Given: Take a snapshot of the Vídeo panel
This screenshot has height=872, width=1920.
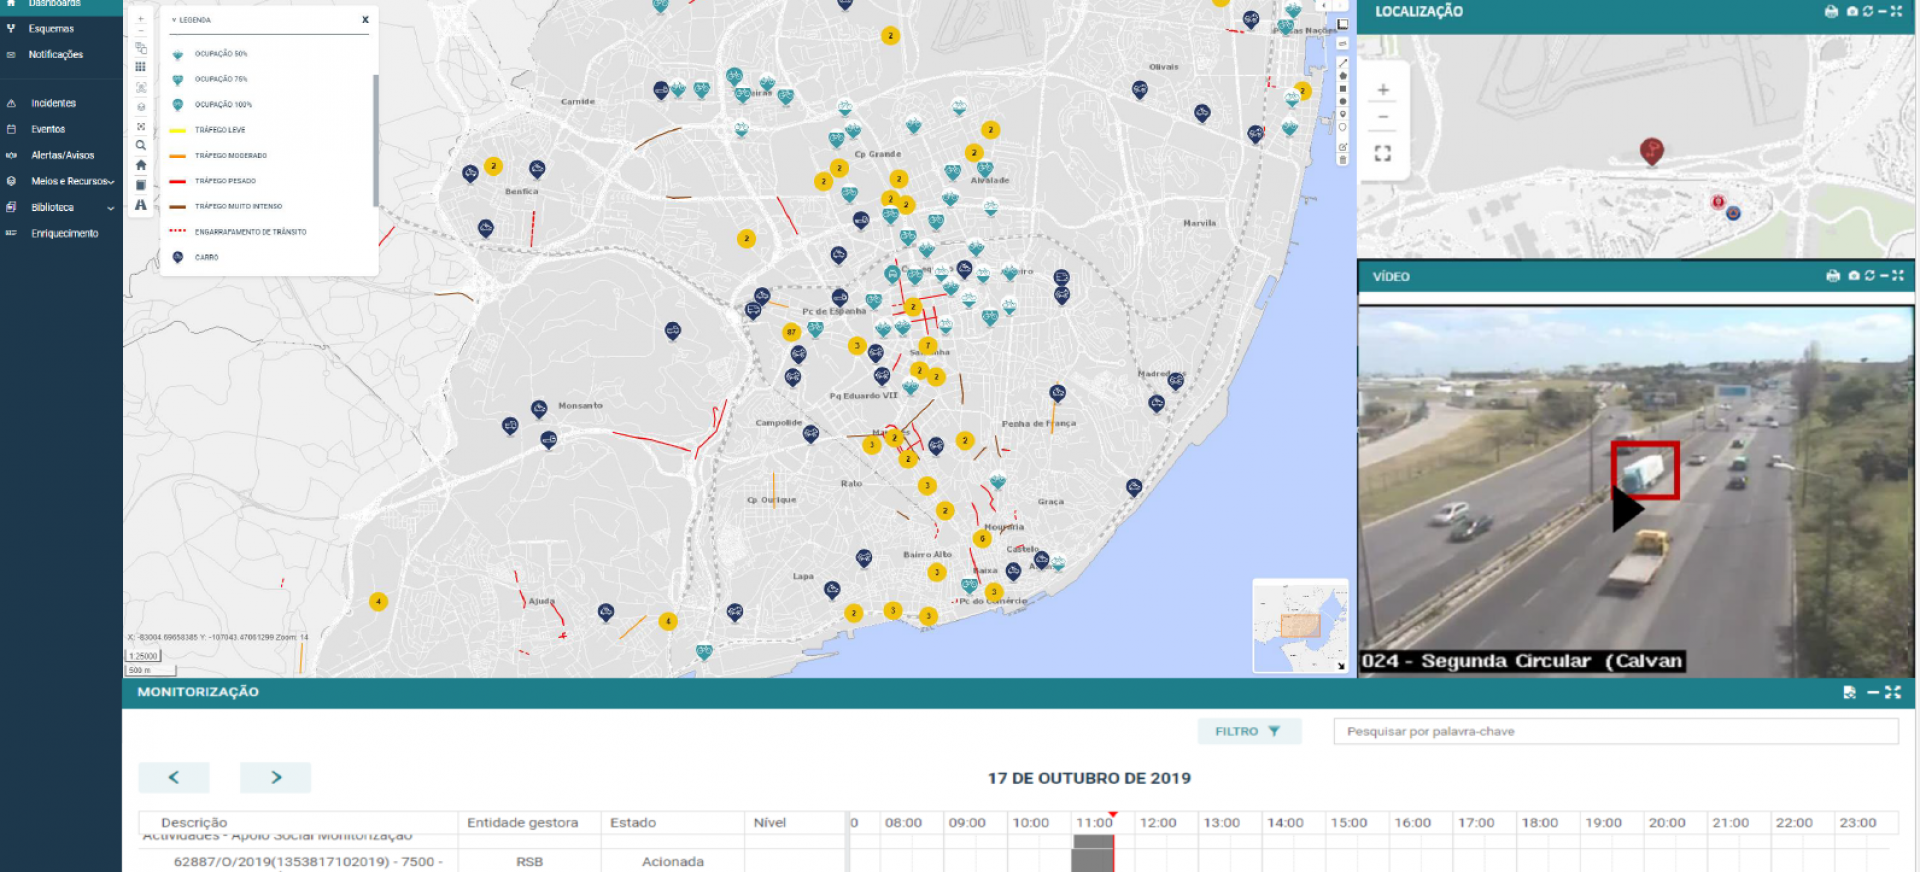Looking at the screenshot, I should pyautogui.click(x=1853, y=276).
